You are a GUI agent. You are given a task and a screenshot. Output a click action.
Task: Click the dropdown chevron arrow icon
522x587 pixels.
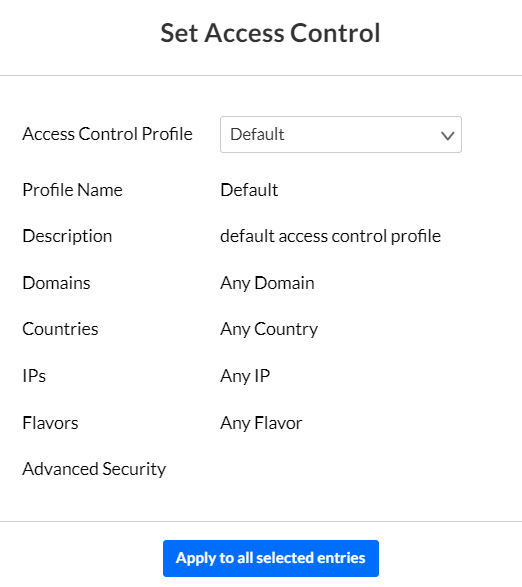pyautogui.click(x=447, y=136)
